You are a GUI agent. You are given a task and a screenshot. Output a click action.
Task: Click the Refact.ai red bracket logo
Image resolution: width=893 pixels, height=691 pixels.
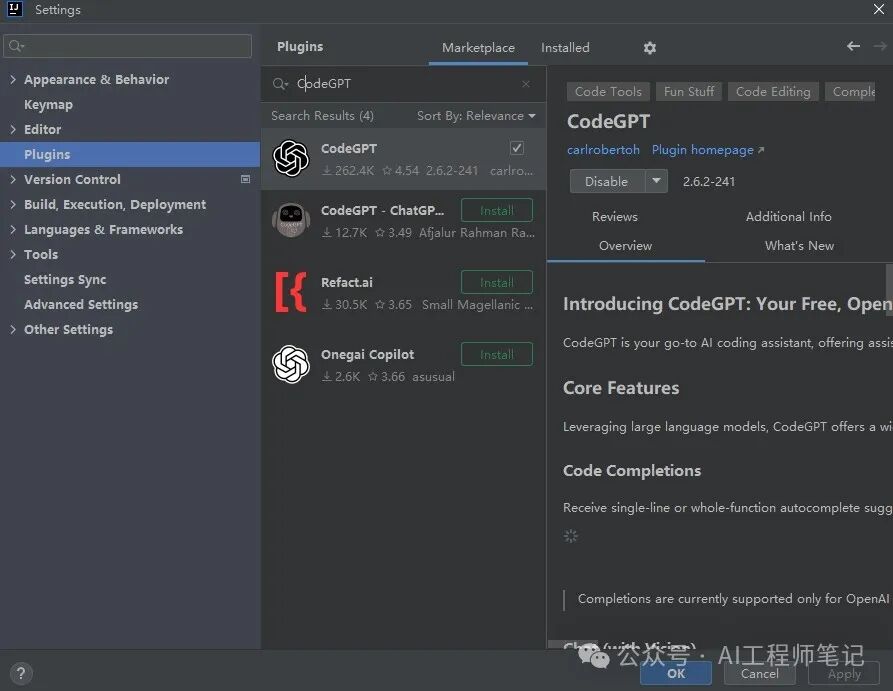291,292
